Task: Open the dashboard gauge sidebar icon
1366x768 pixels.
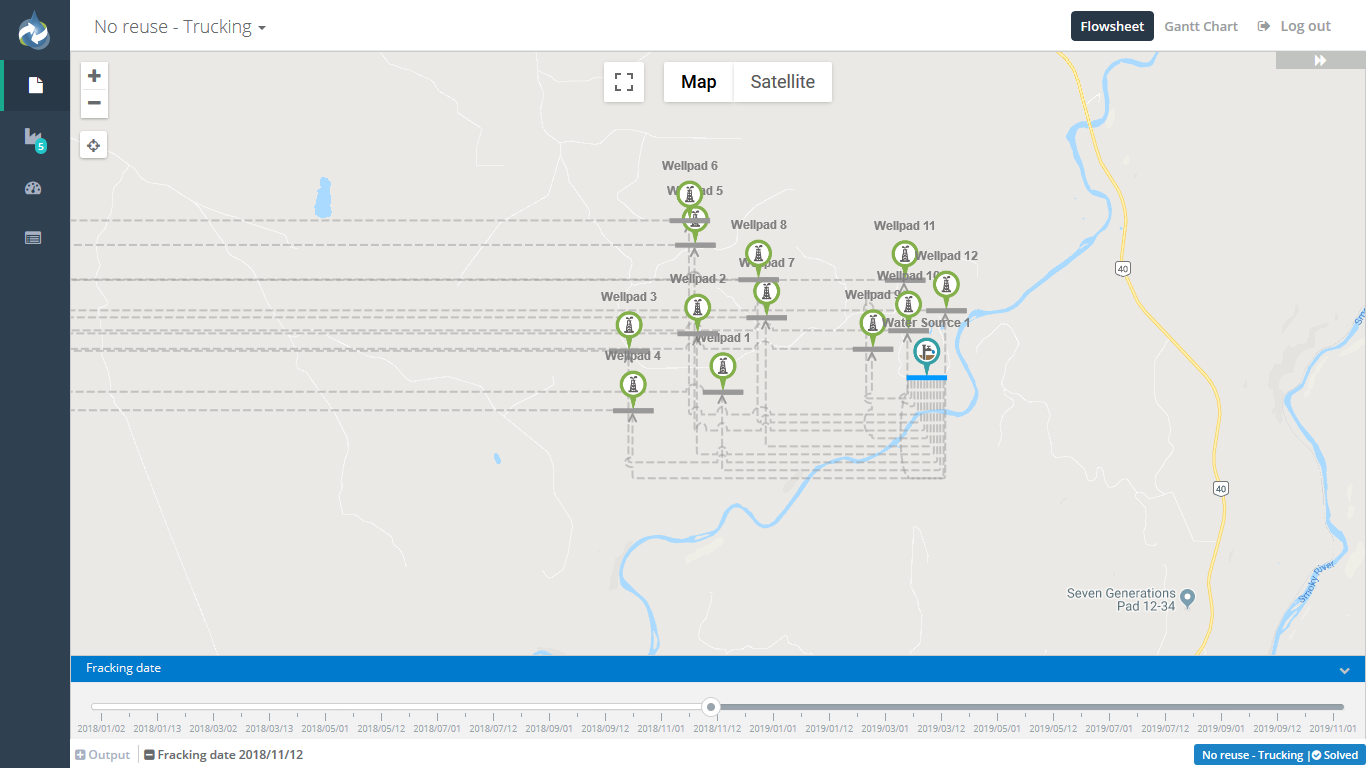Action: tap(34, 188)
